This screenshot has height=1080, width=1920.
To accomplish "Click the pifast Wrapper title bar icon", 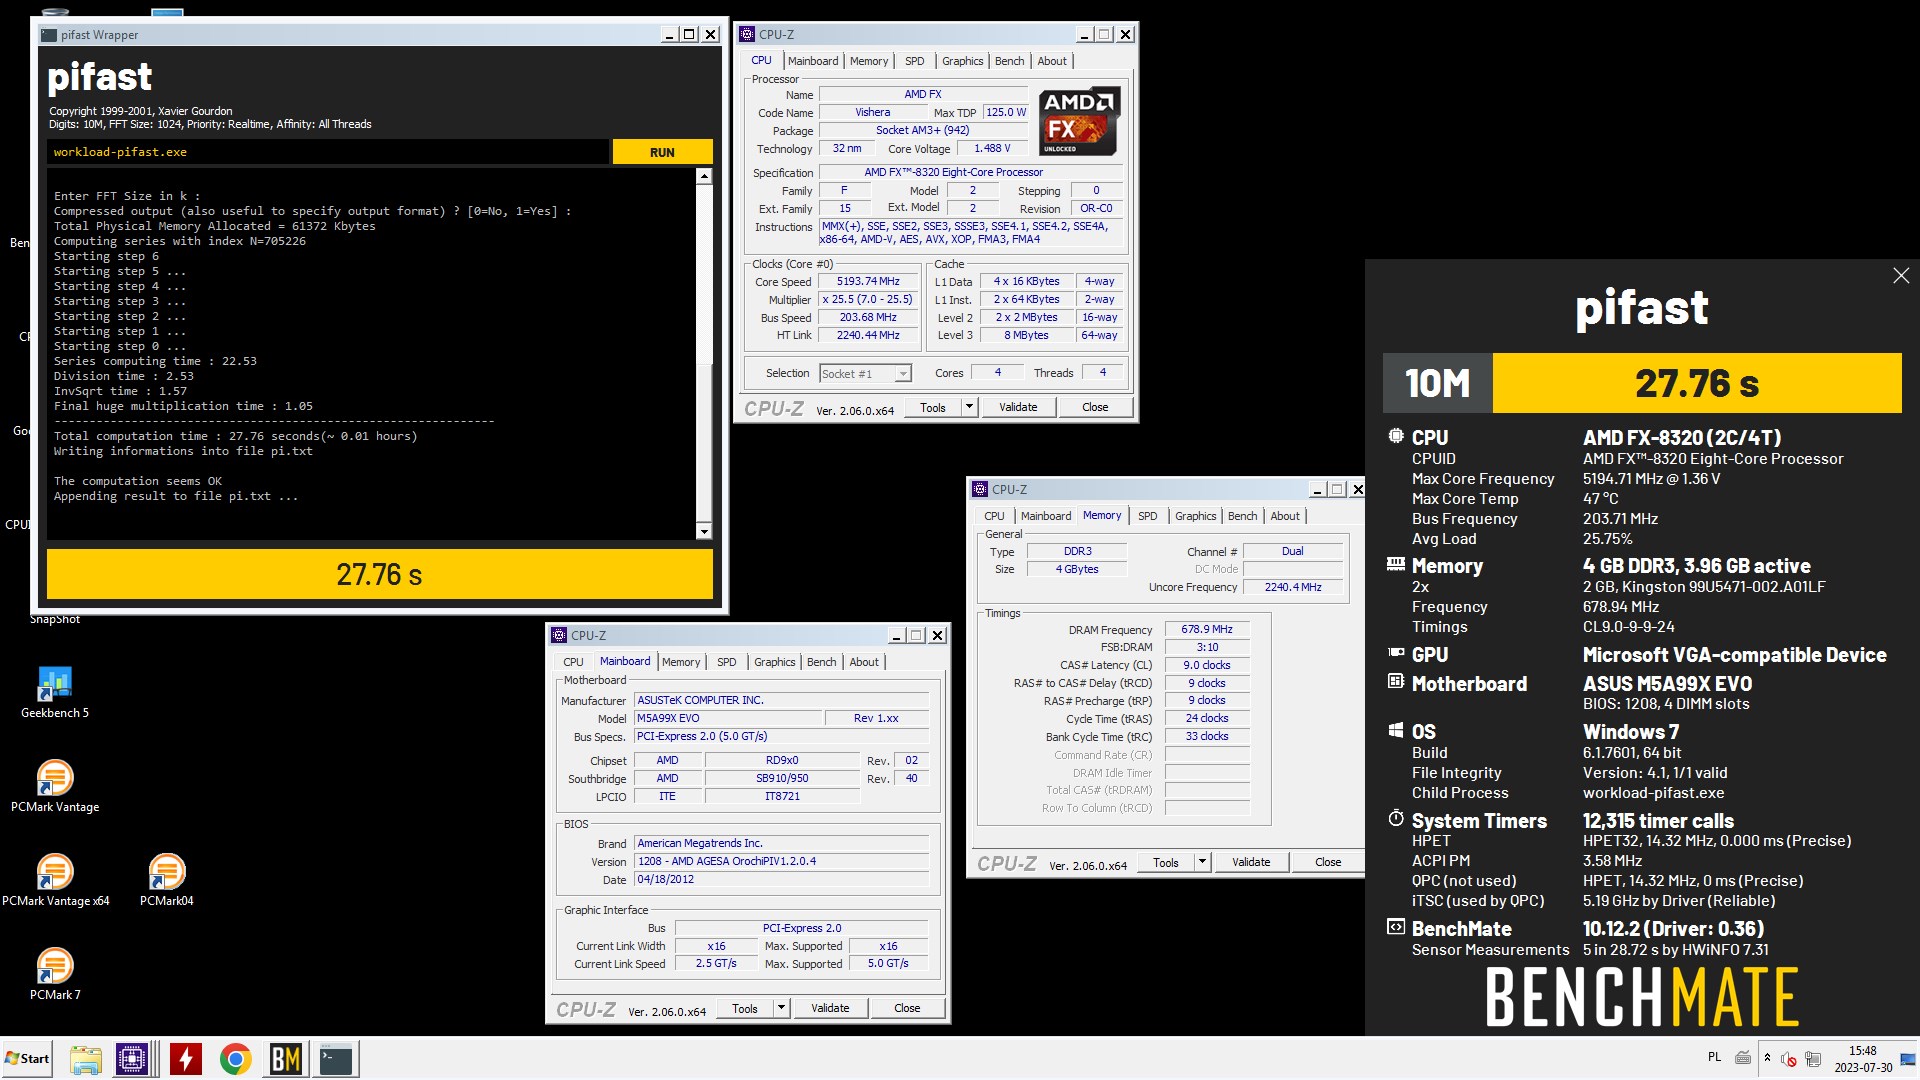I will (48, 34).
